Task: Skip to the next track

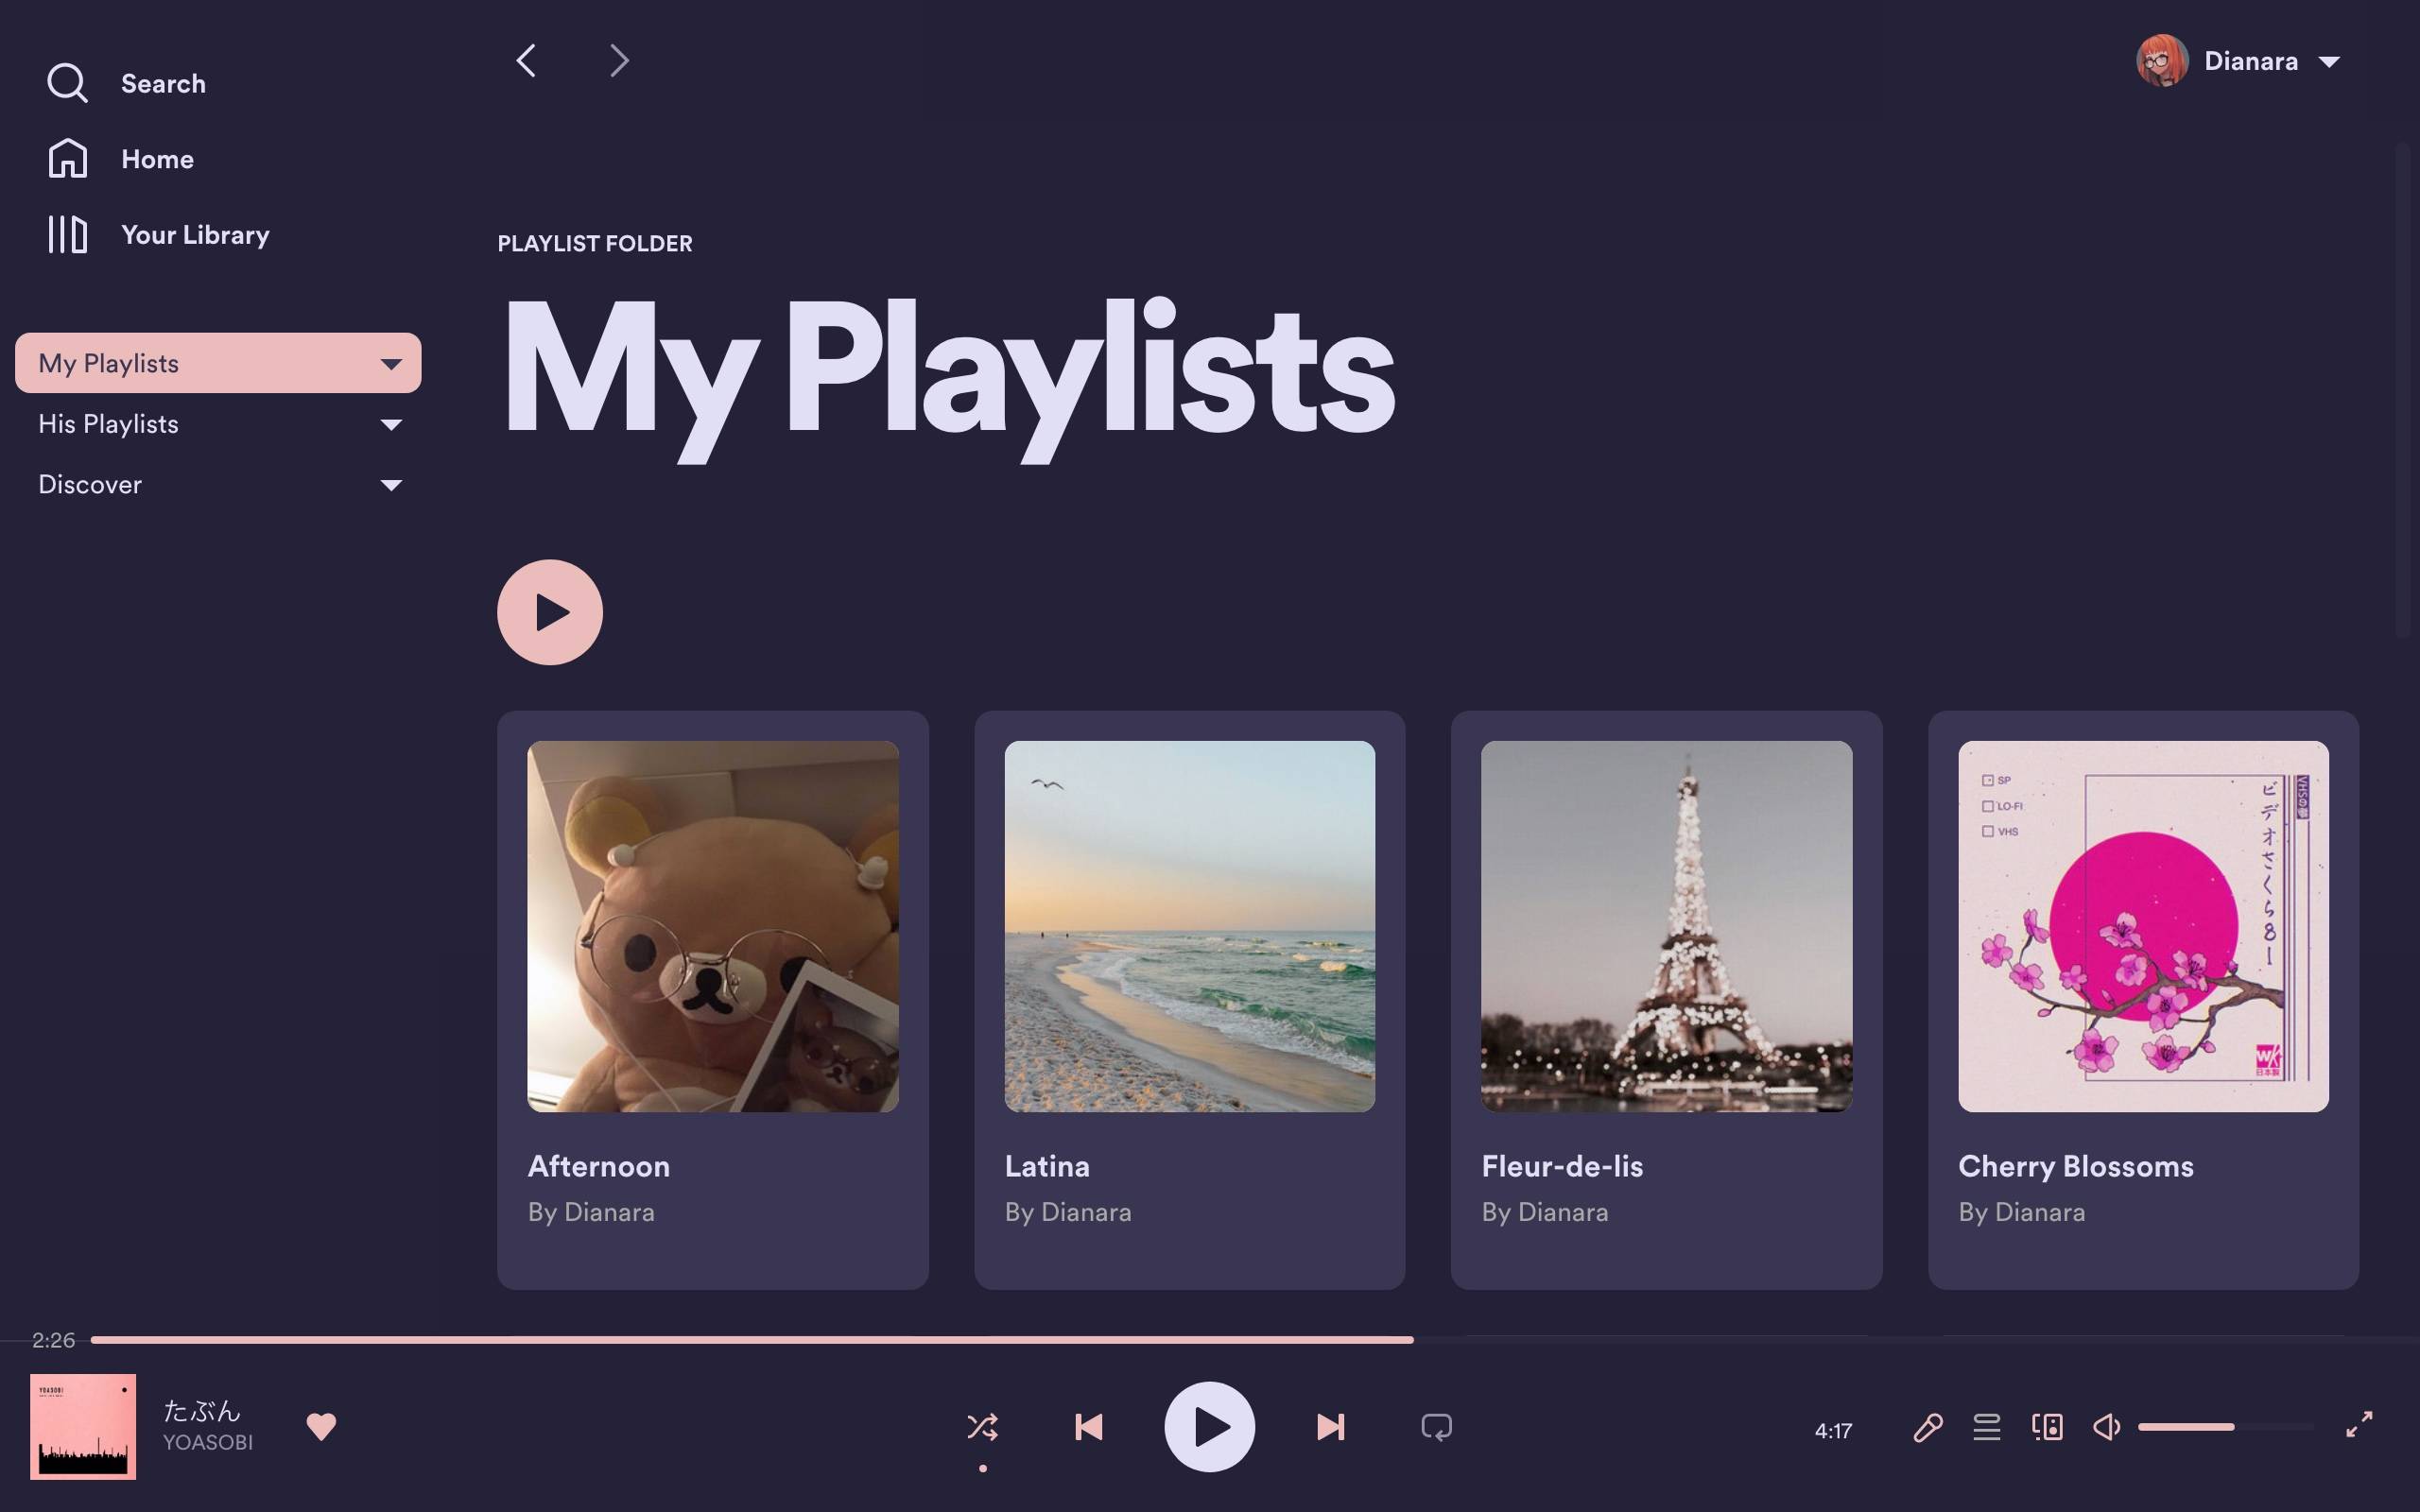Action: tap(1331, 1427)
